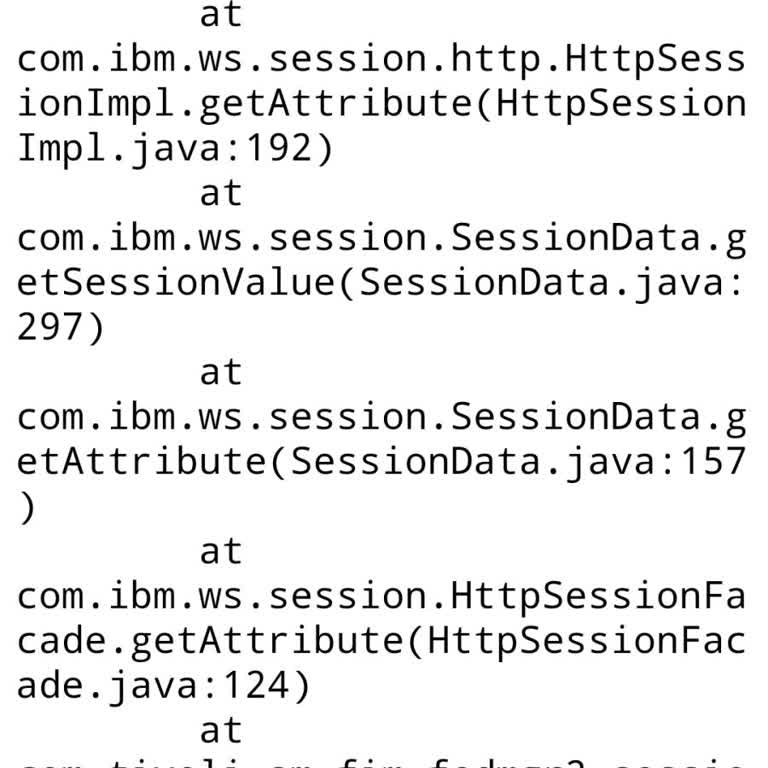Click the 'at' following the Impl.java:192) line

[221, 194]
